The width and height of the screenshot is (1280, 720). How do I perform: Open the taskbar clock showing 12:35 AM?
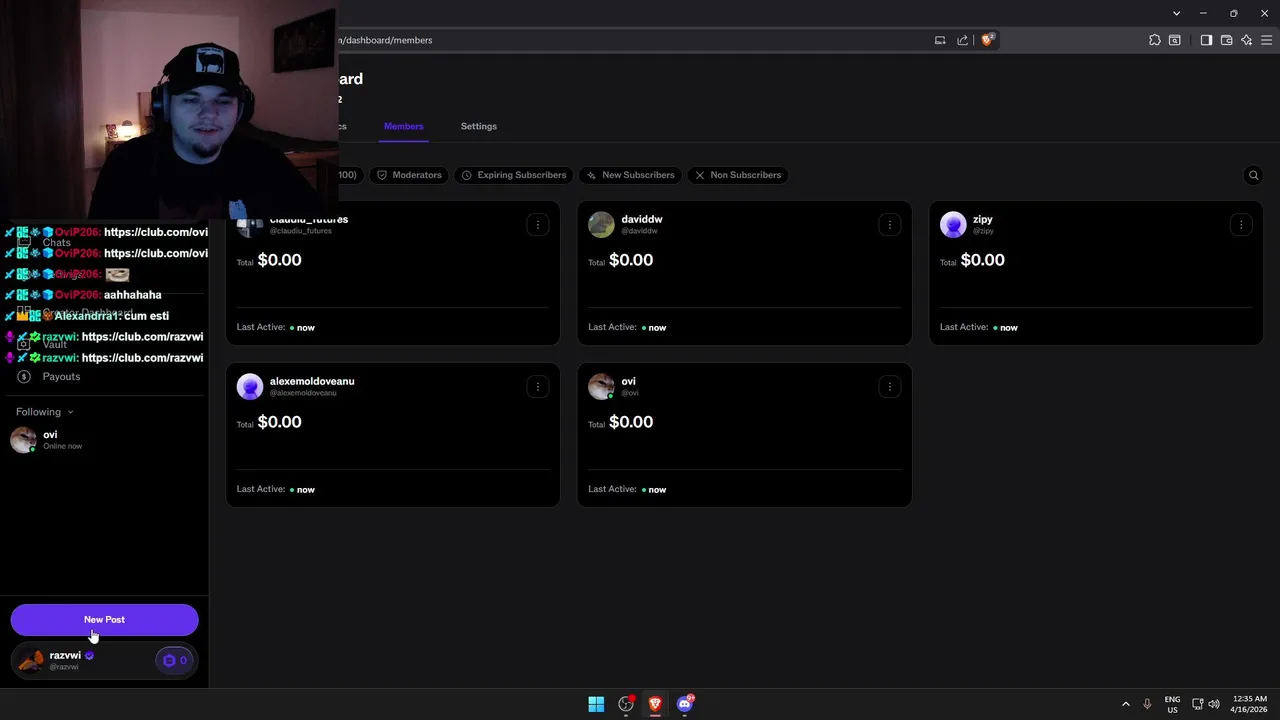coord(1249,704)
